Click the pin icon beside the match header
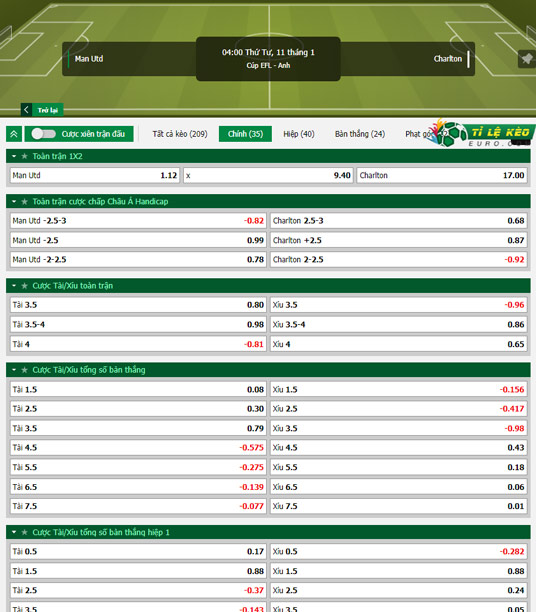This screenshot has height=612, width=536. click(527, 59)
